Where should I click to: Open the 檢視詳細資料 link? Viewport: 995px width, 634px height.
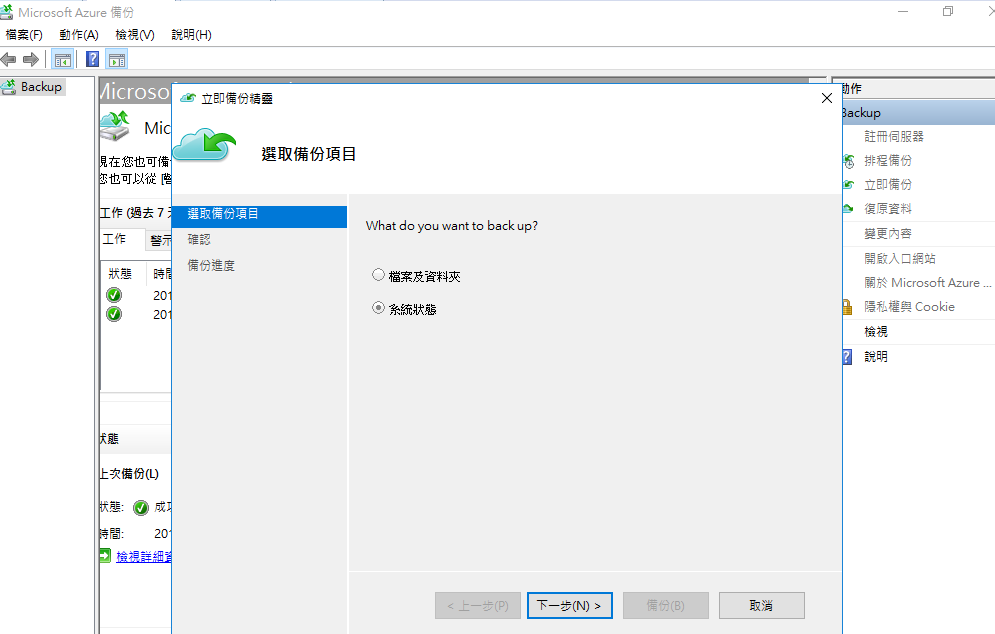144,557
